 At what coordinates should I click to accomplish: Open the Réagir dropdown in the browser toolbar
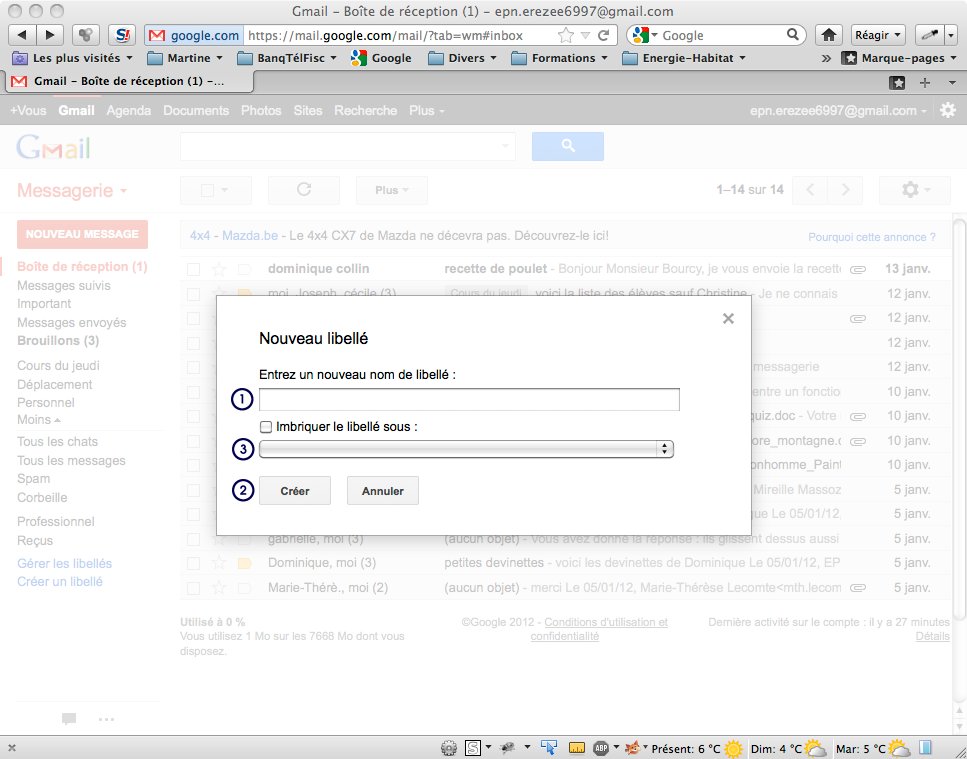(878, 35)
